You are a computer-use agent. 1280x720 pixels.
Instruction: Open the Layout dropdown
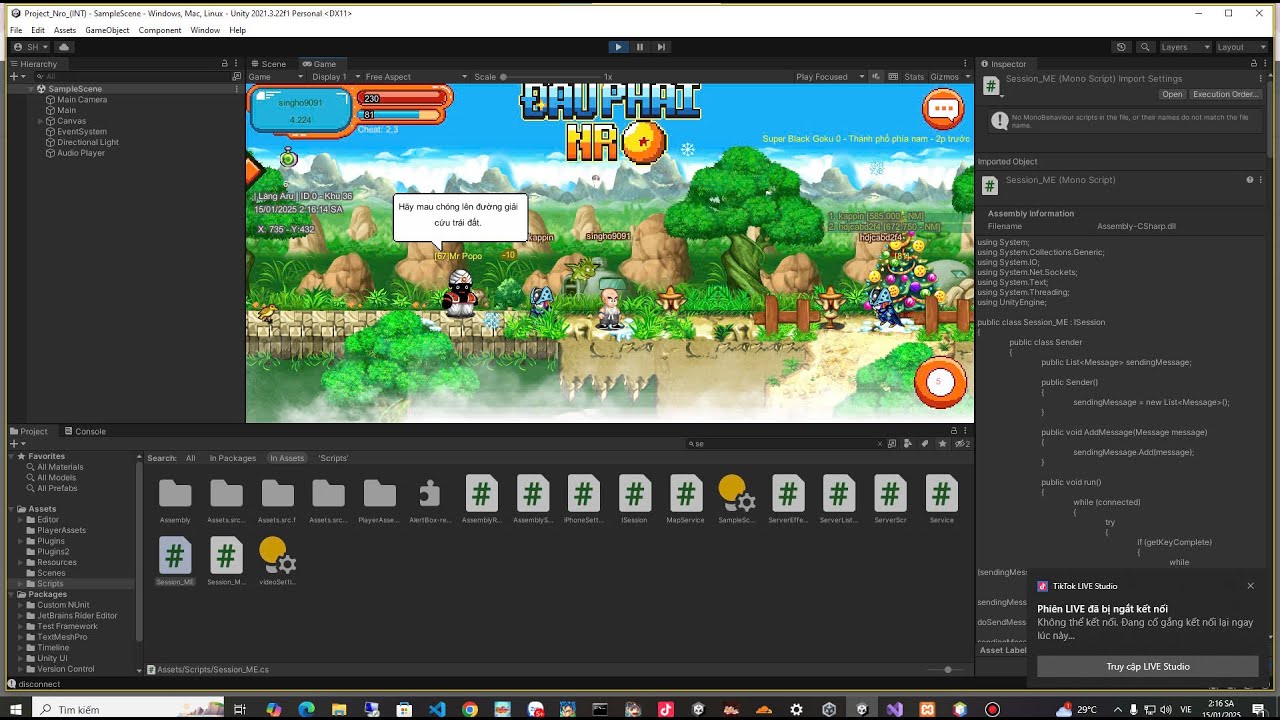(x=1240, y=47)
